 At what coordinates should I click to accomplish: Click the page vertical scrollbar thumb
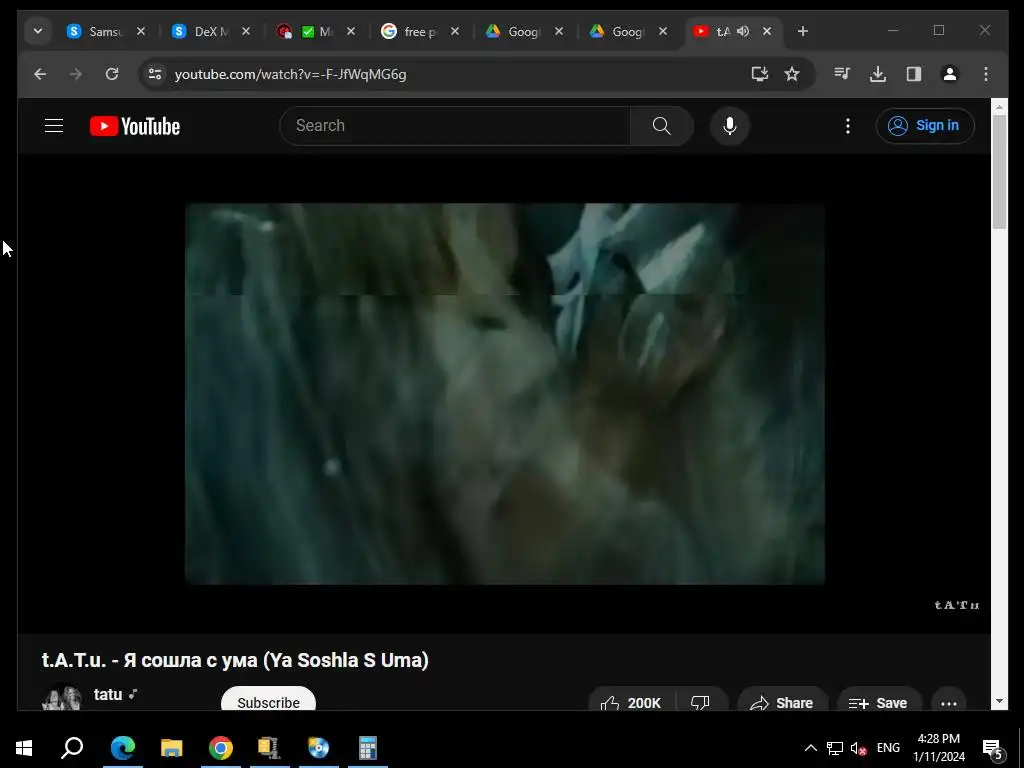(999, 172)
